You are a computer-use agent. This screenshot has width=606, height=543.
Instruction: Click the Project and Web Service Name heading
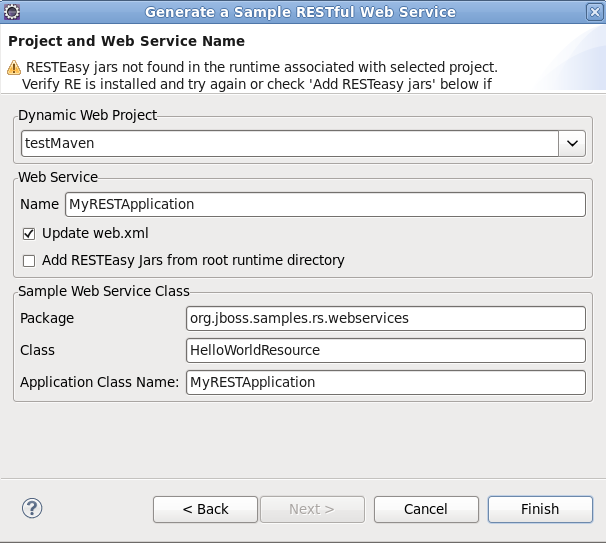(126, 42)
